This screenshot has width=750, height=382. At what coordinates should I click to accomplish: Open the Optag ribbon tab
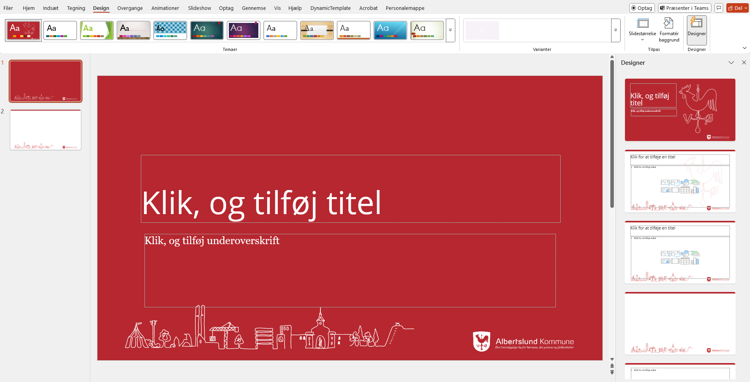click(x=226, y=8)
